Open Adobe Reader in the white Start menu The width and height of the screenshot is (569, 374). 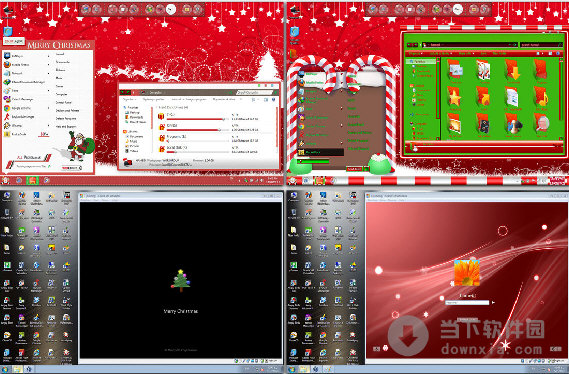[x=18, y=117]
